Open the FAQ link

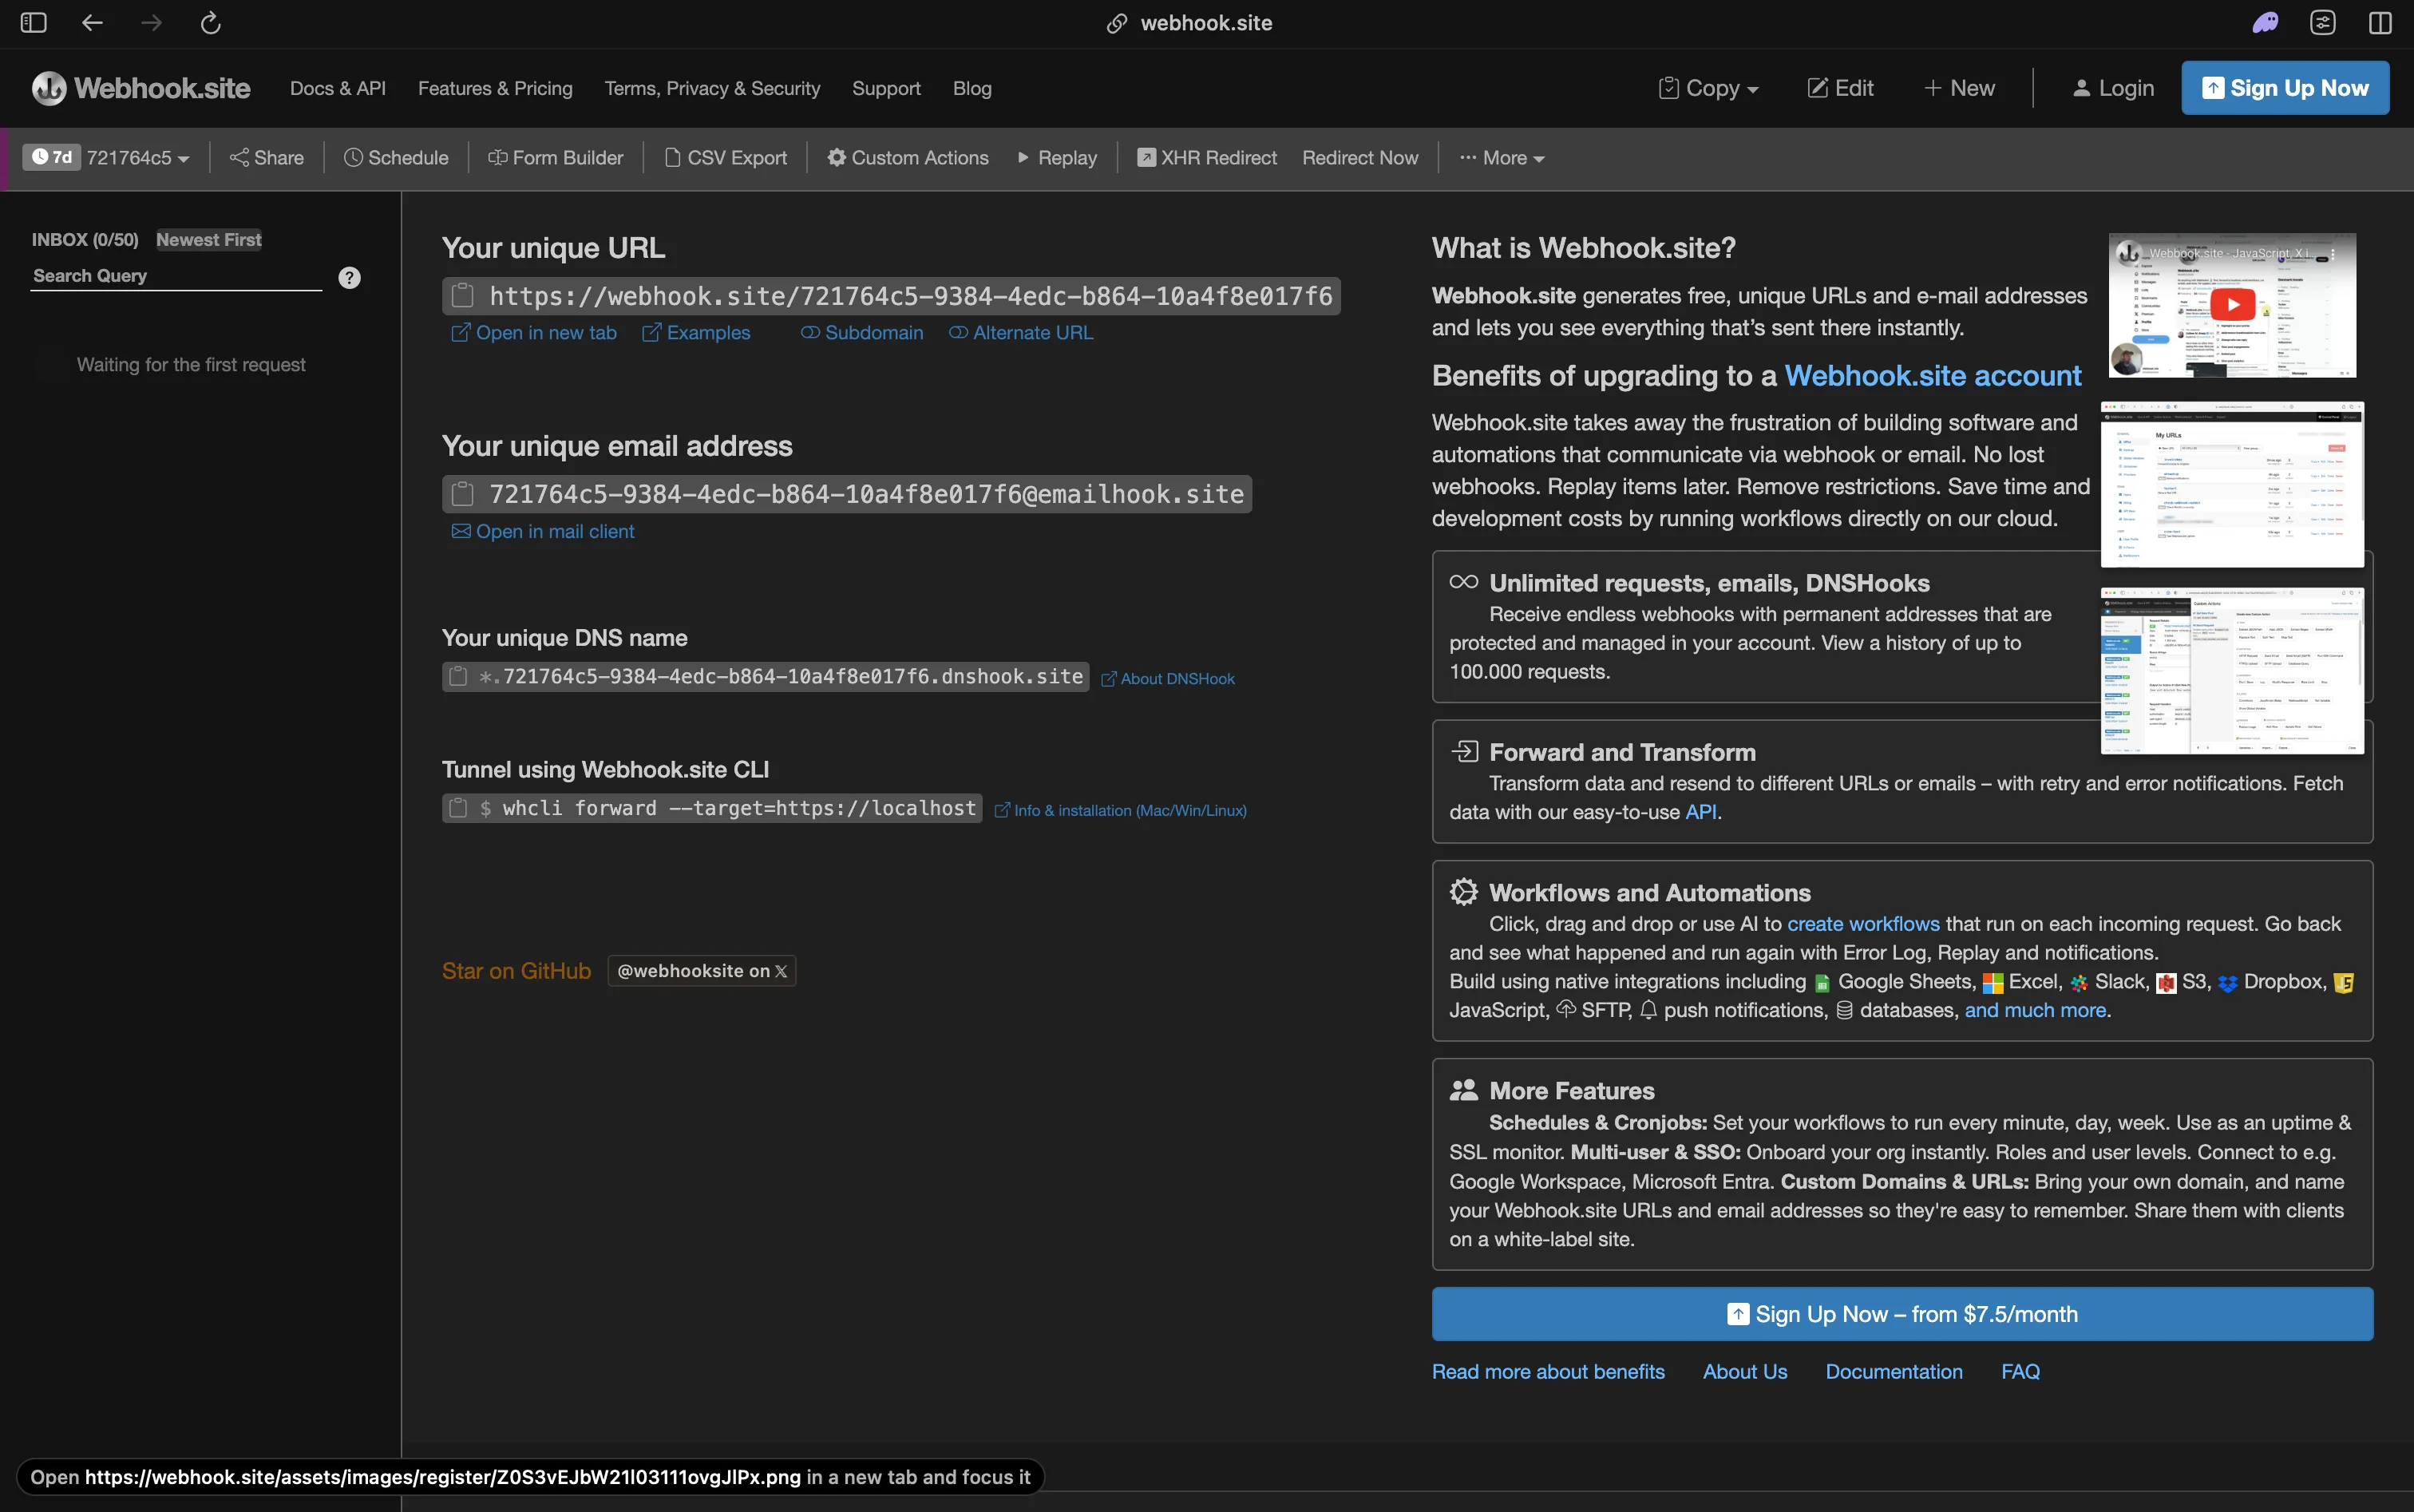[2020, 1372]
